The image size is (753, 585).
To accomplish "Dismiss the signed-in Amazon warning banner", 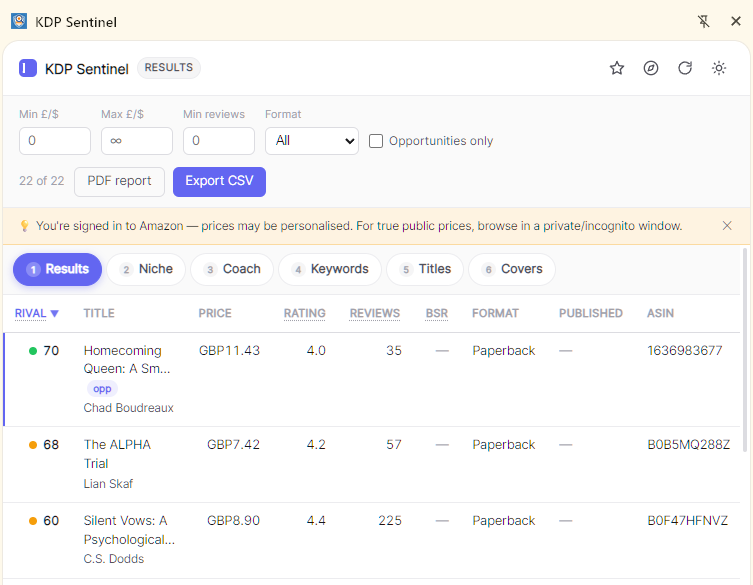I will (727, 226).
